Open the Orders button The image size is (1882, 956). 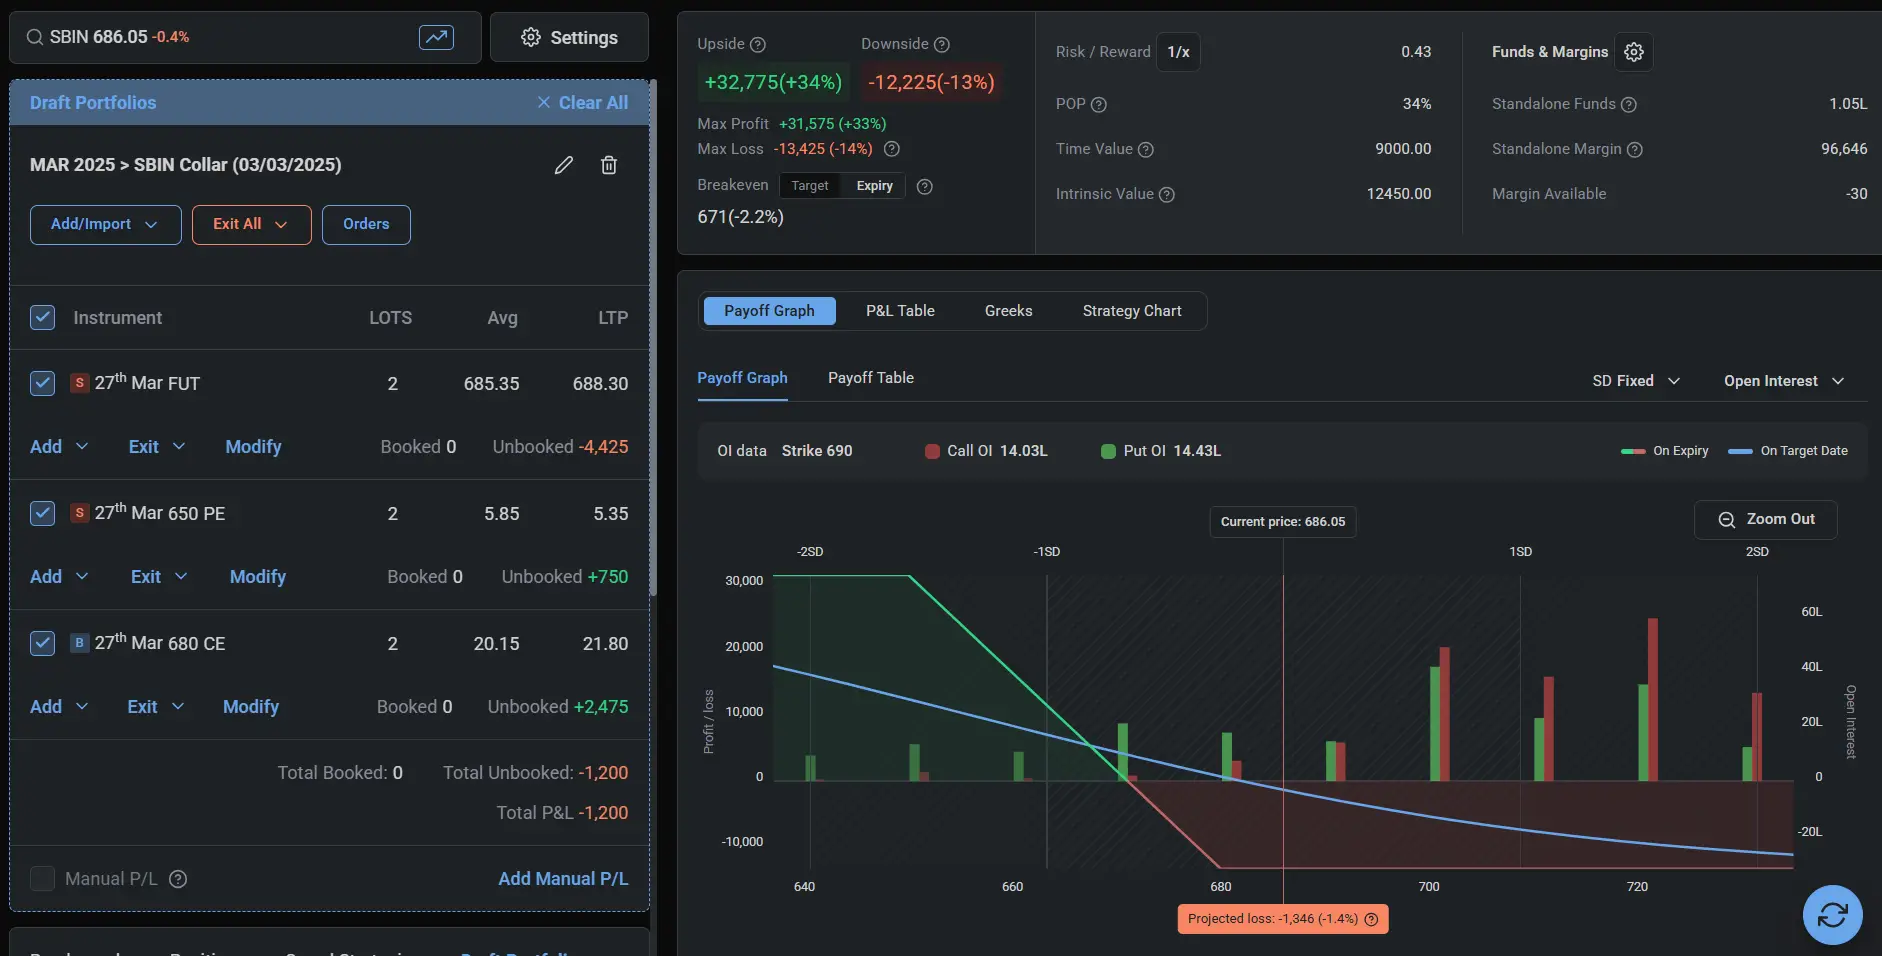366,224
